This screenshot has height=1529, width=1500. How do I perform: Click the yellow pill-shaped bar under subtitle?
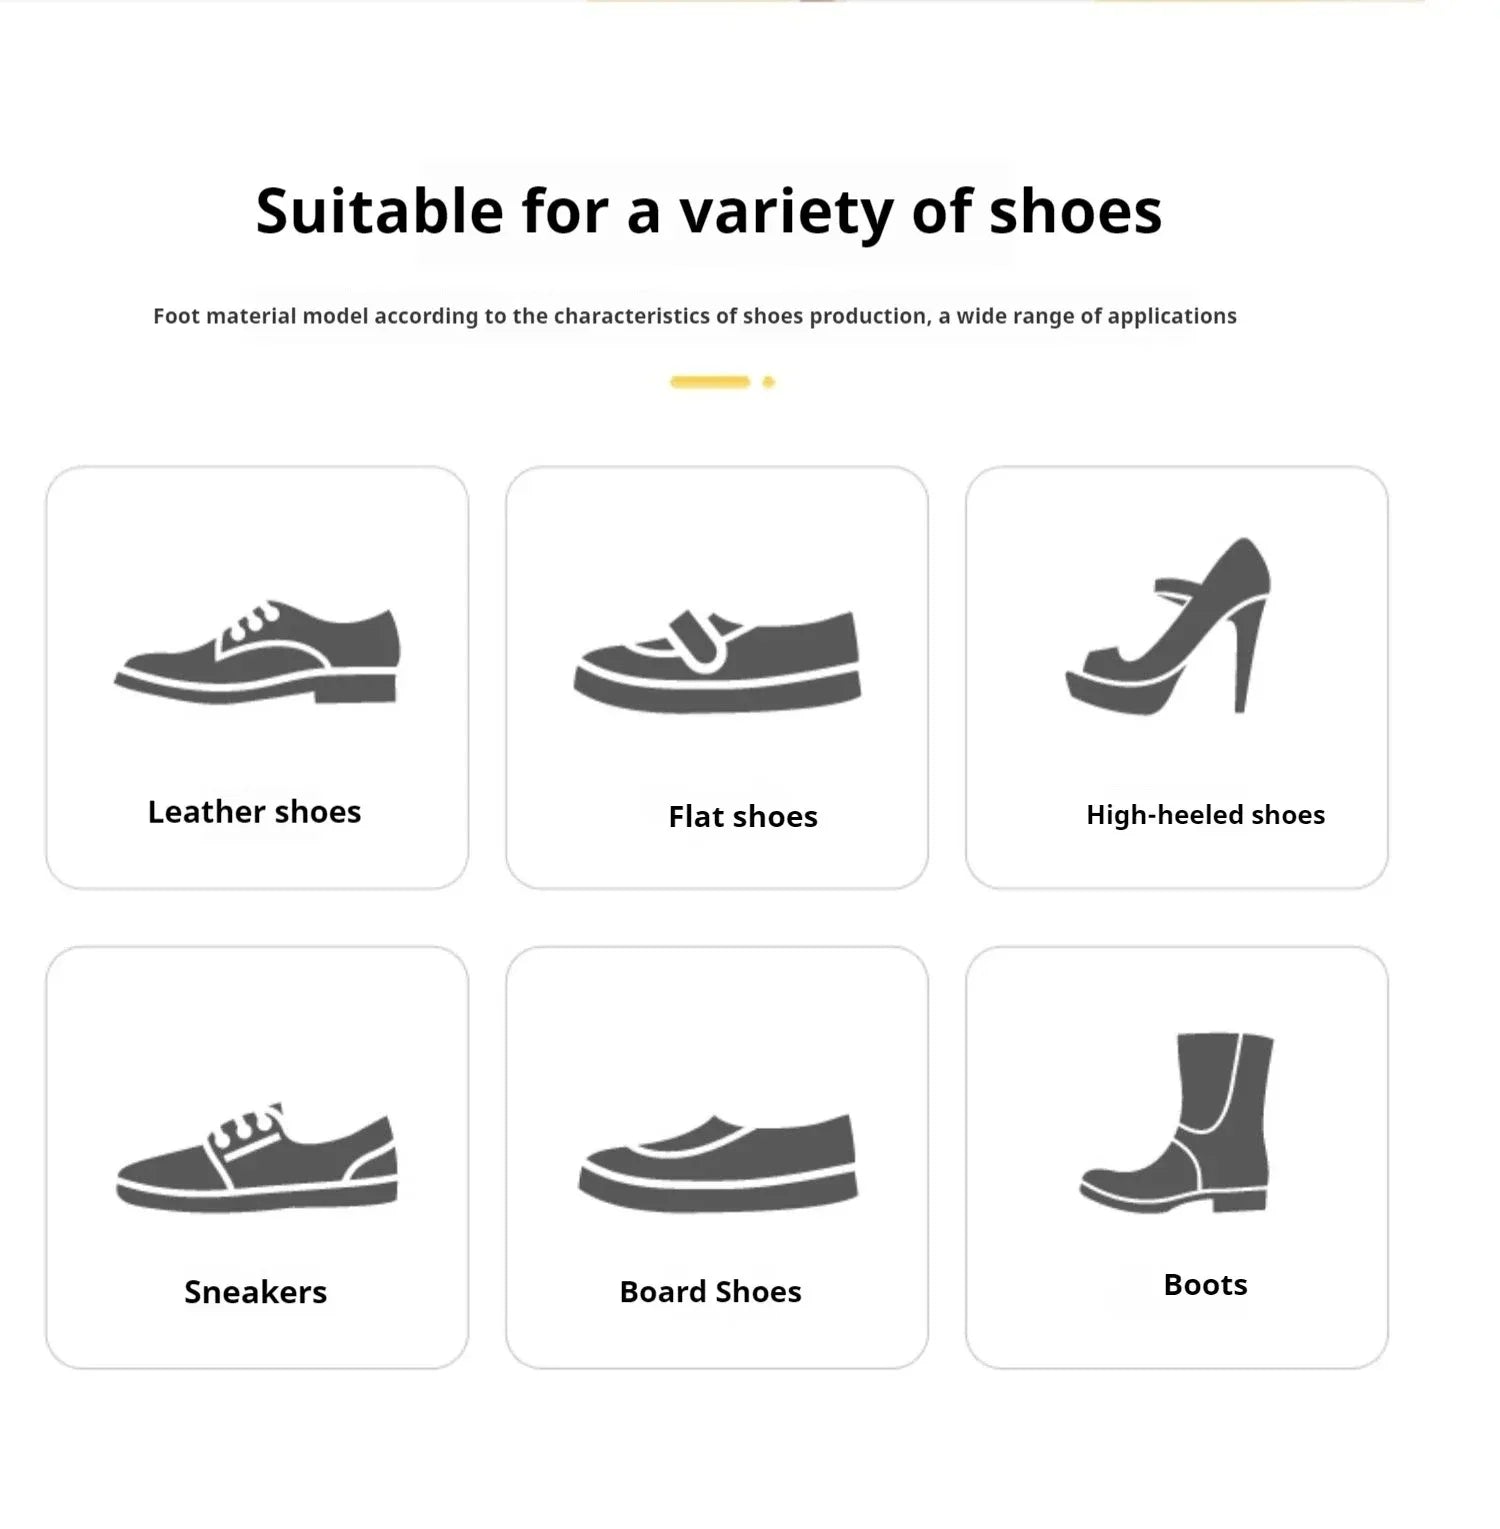[x=710, y=382]
